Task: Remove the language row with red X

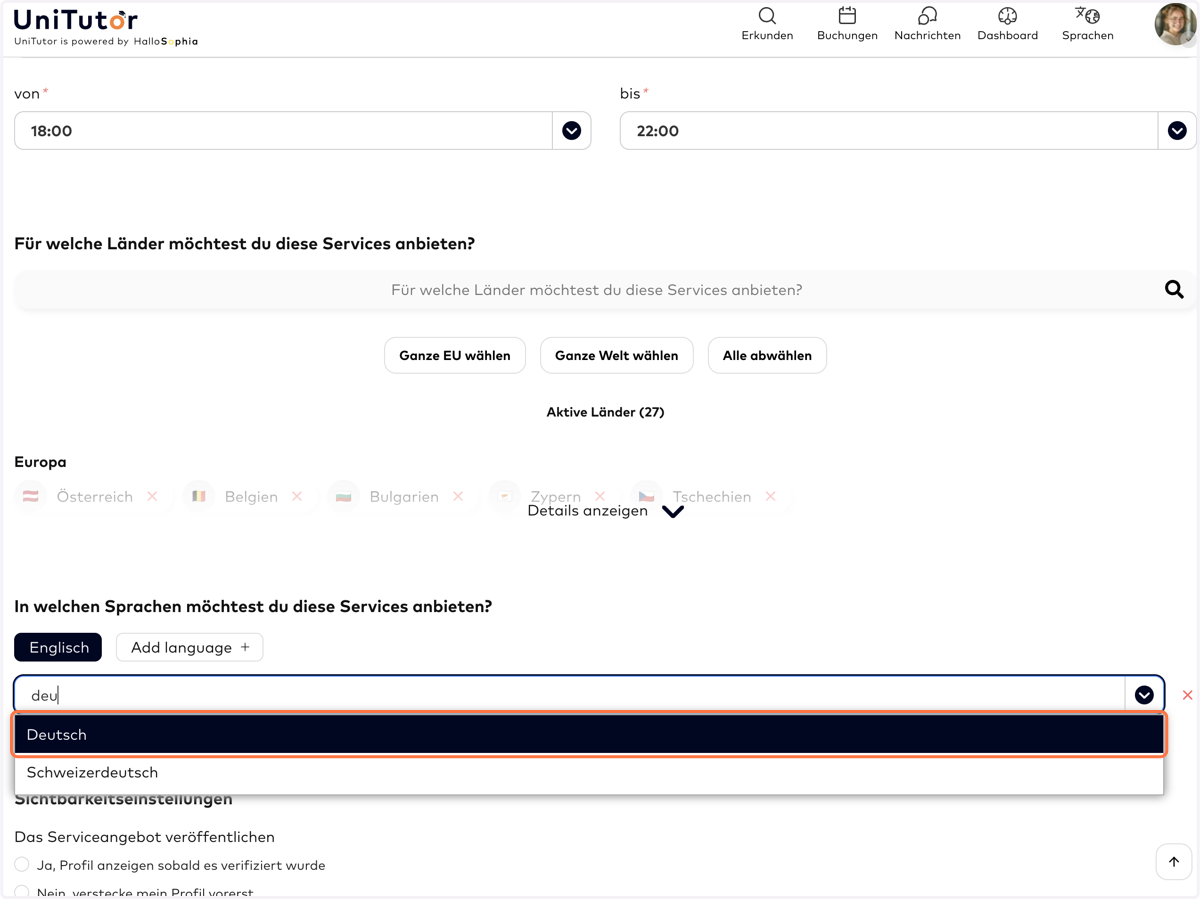Action: click(1187, 695)
